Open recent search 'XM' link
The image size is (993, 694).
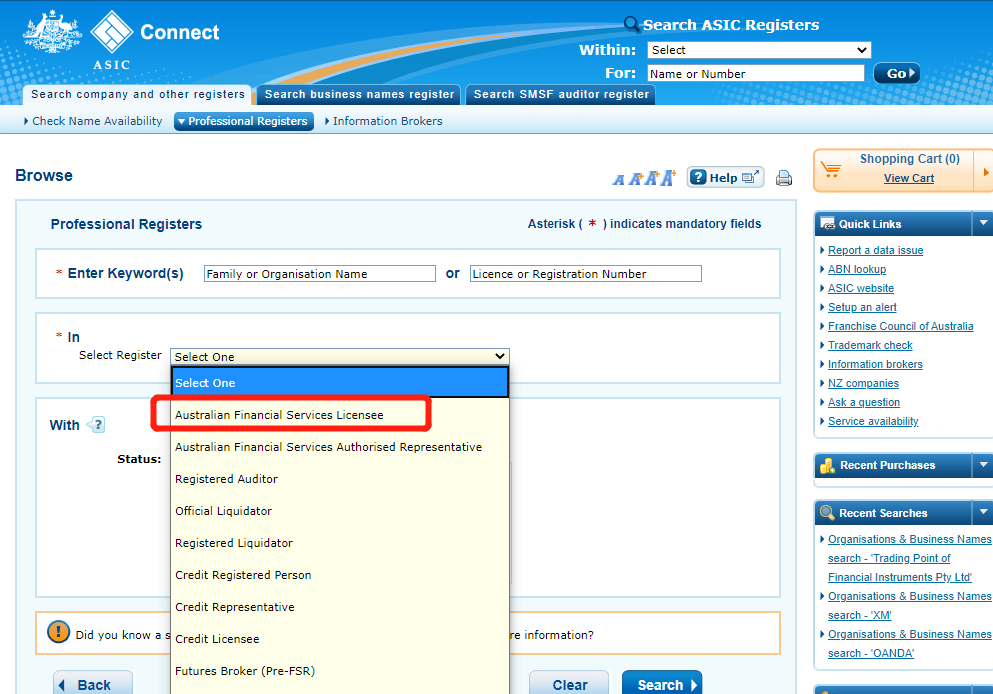tap(909, 605)
